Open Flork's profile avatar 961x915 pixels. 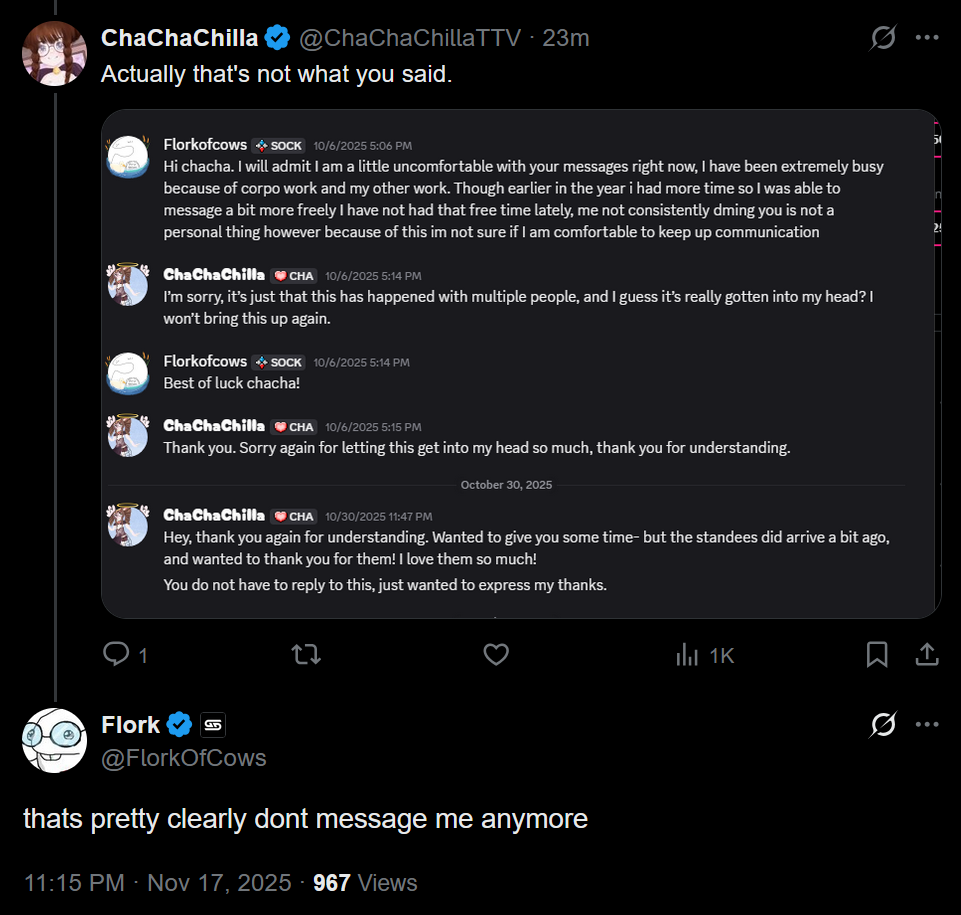click(54, 740)
